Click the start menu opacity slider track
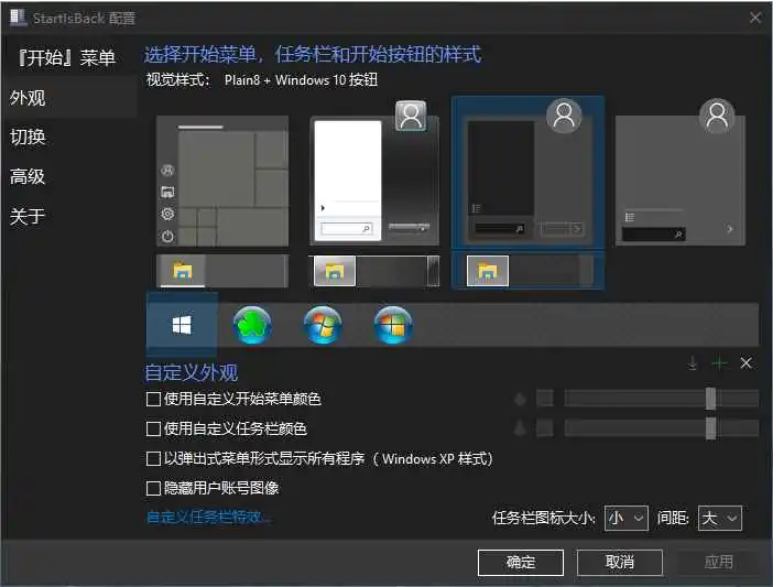Screen dimensions: 776x587 click(662, 398)
